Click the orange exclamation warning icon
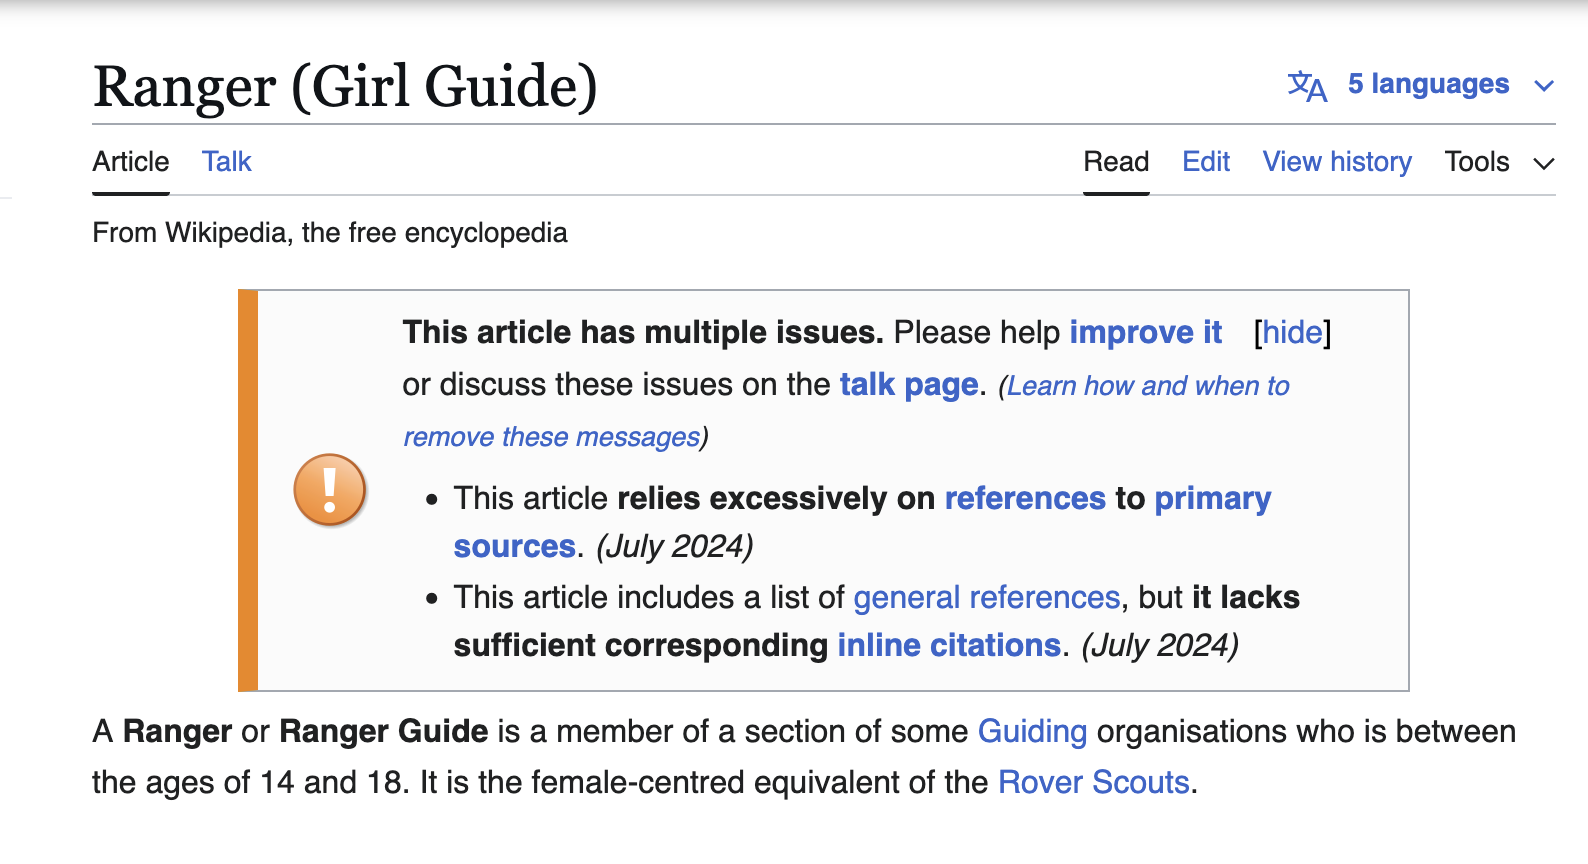1588x864 pixels. tap(329, 490)
